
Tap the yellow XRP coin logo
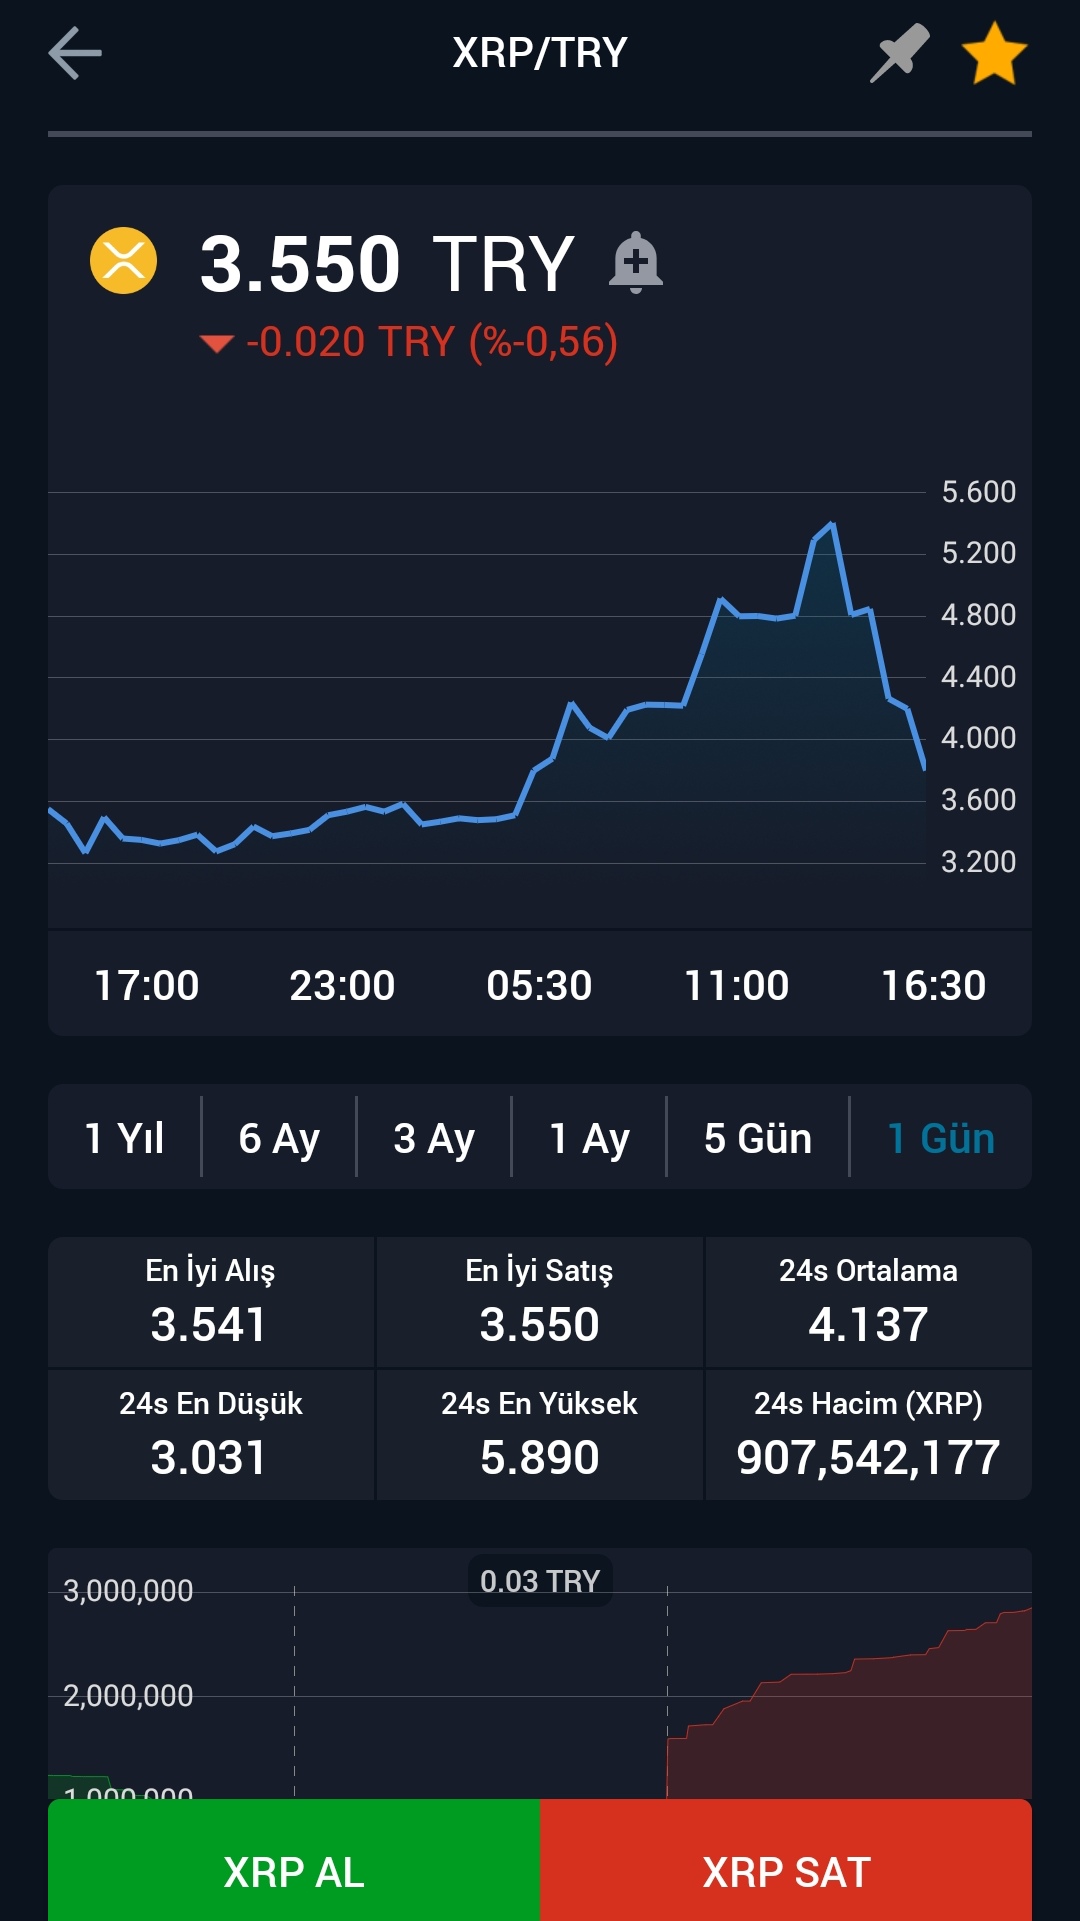[x=123, y=261]
